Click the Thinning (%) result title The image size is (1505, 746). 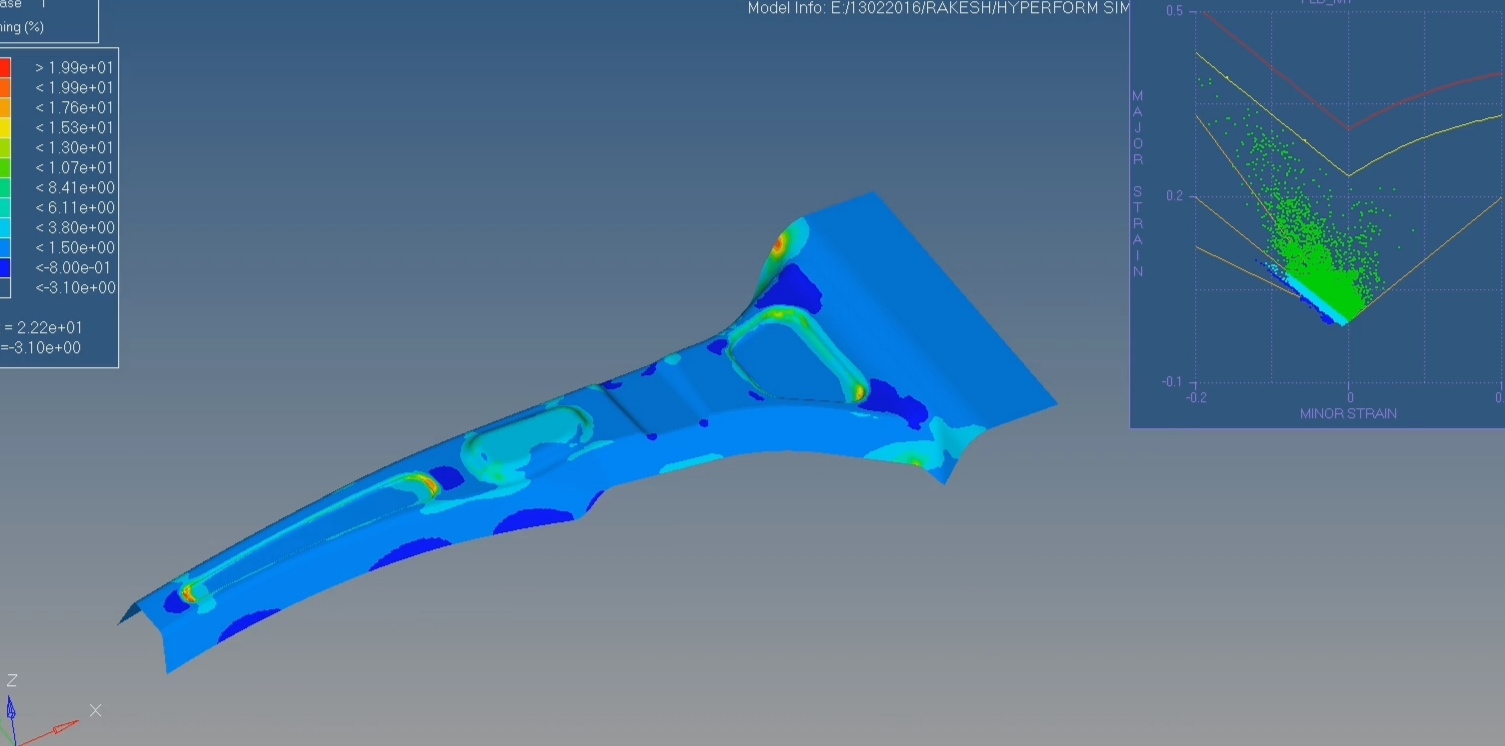point(24,27)
